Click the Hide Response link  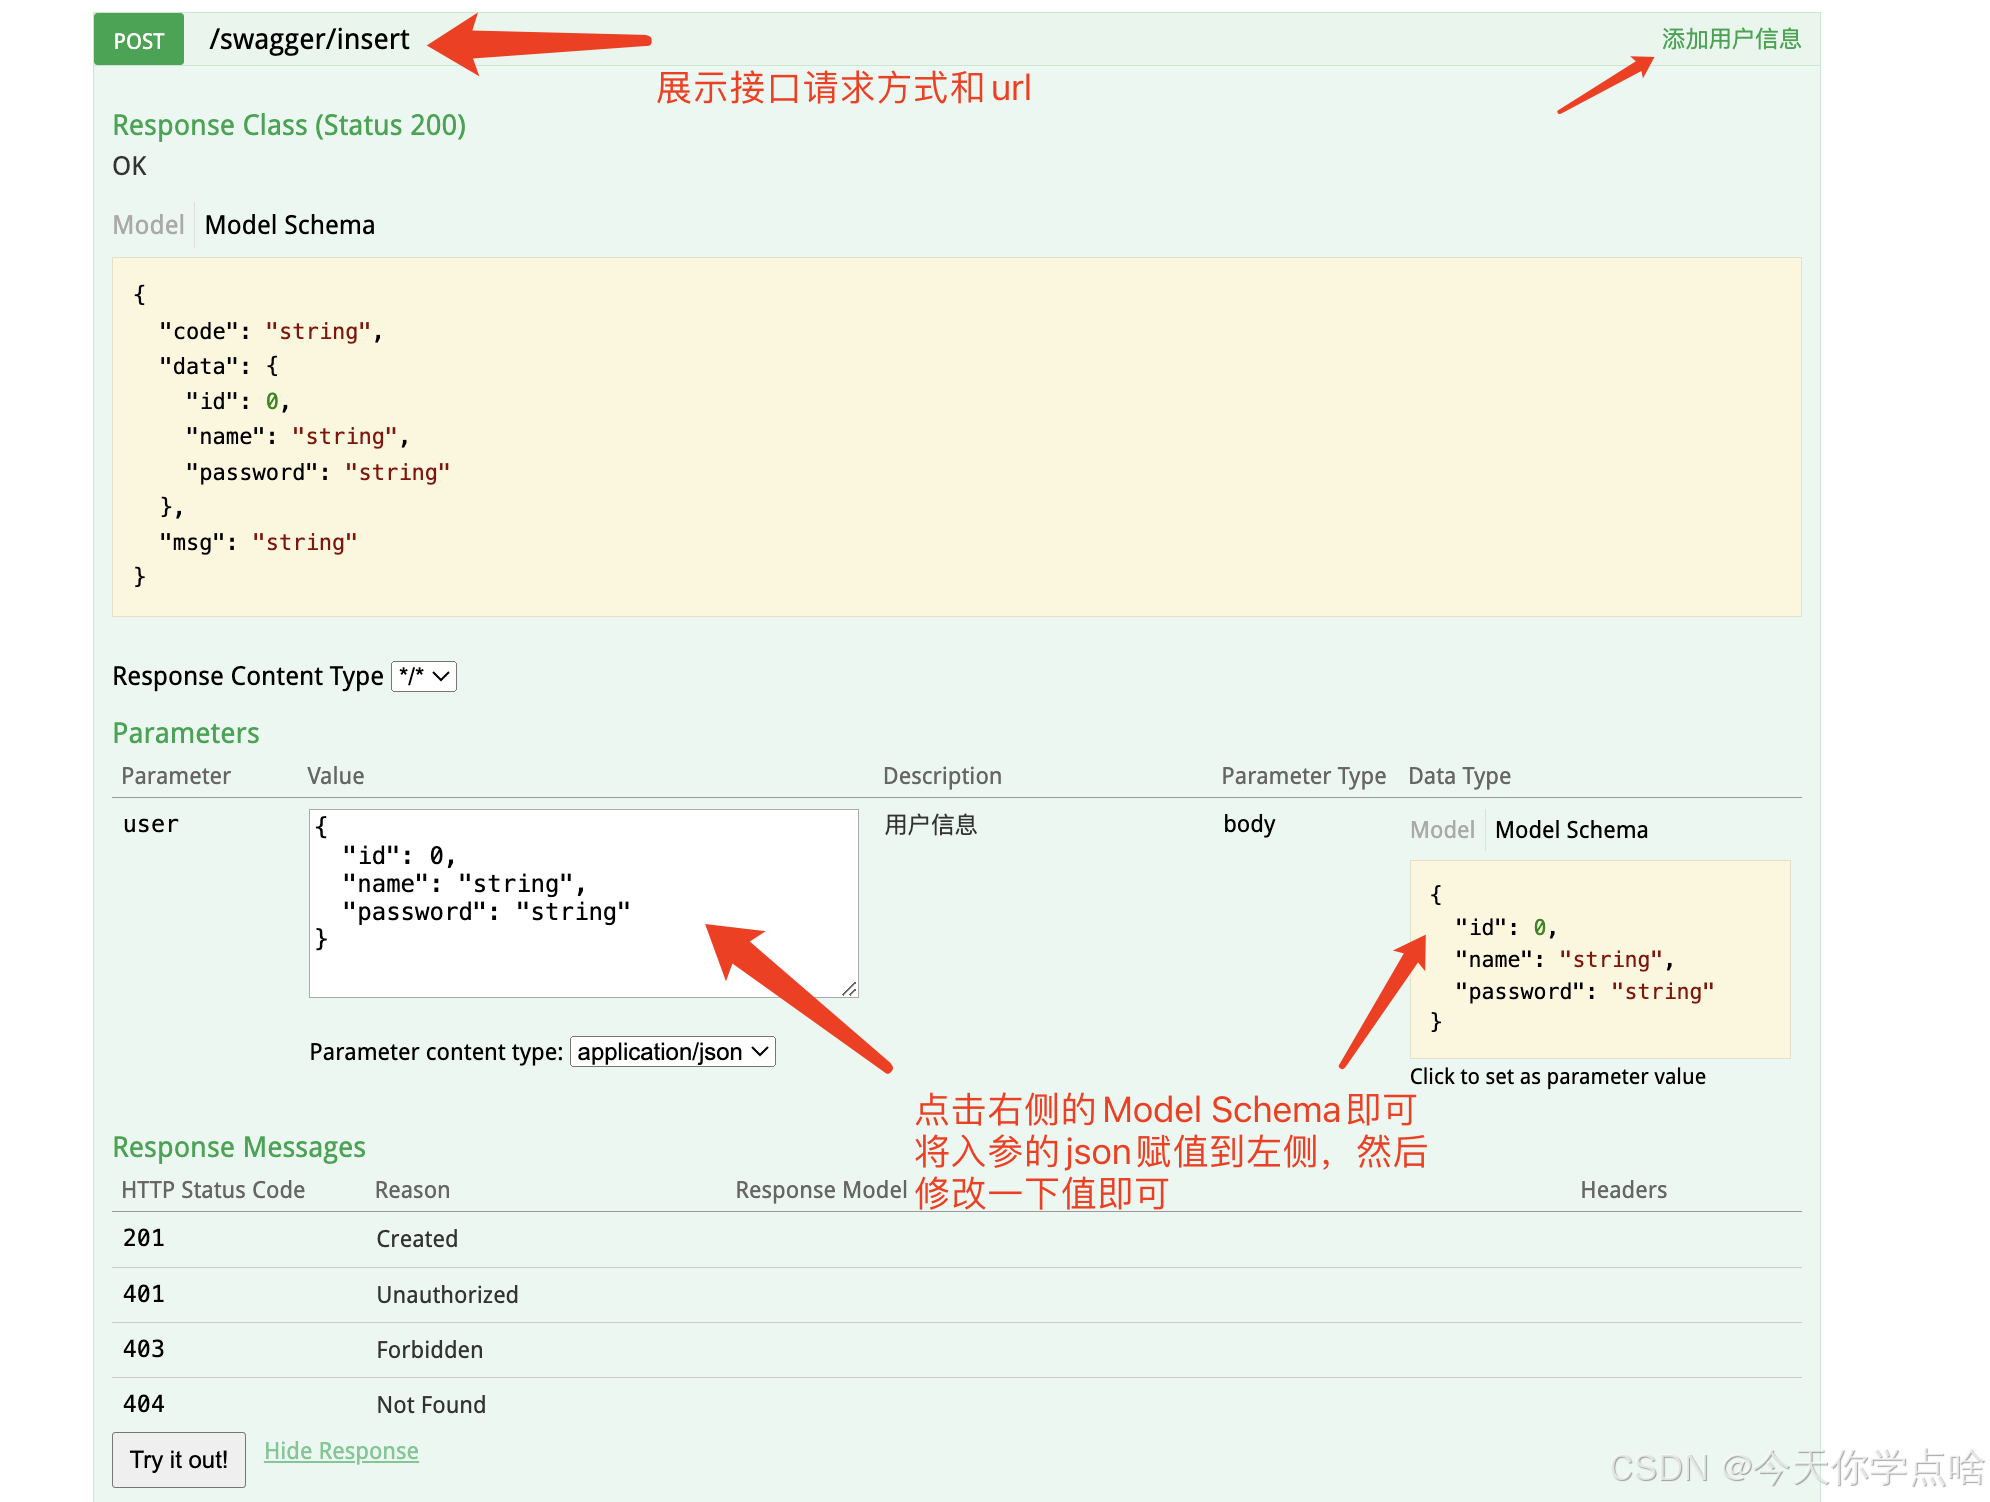click(x=341, y=1451)
